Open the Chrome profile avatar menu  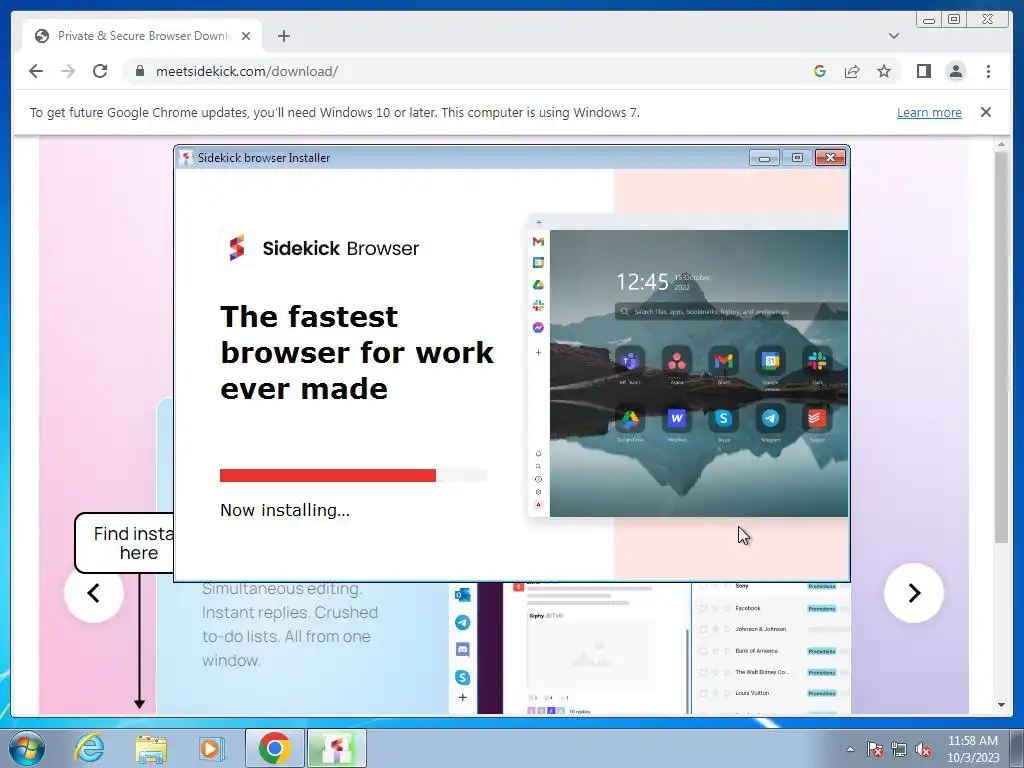[x=955, y=71]
